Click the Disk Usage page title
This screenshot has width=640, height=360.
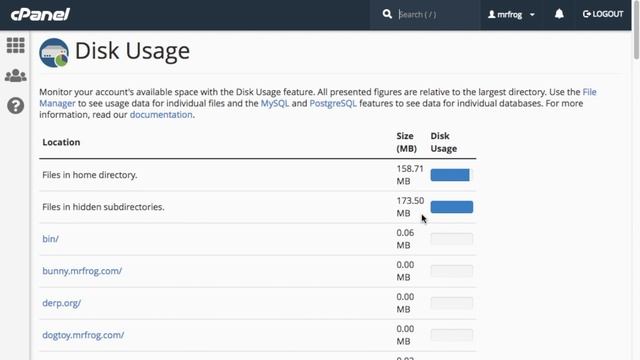point(132,51)
